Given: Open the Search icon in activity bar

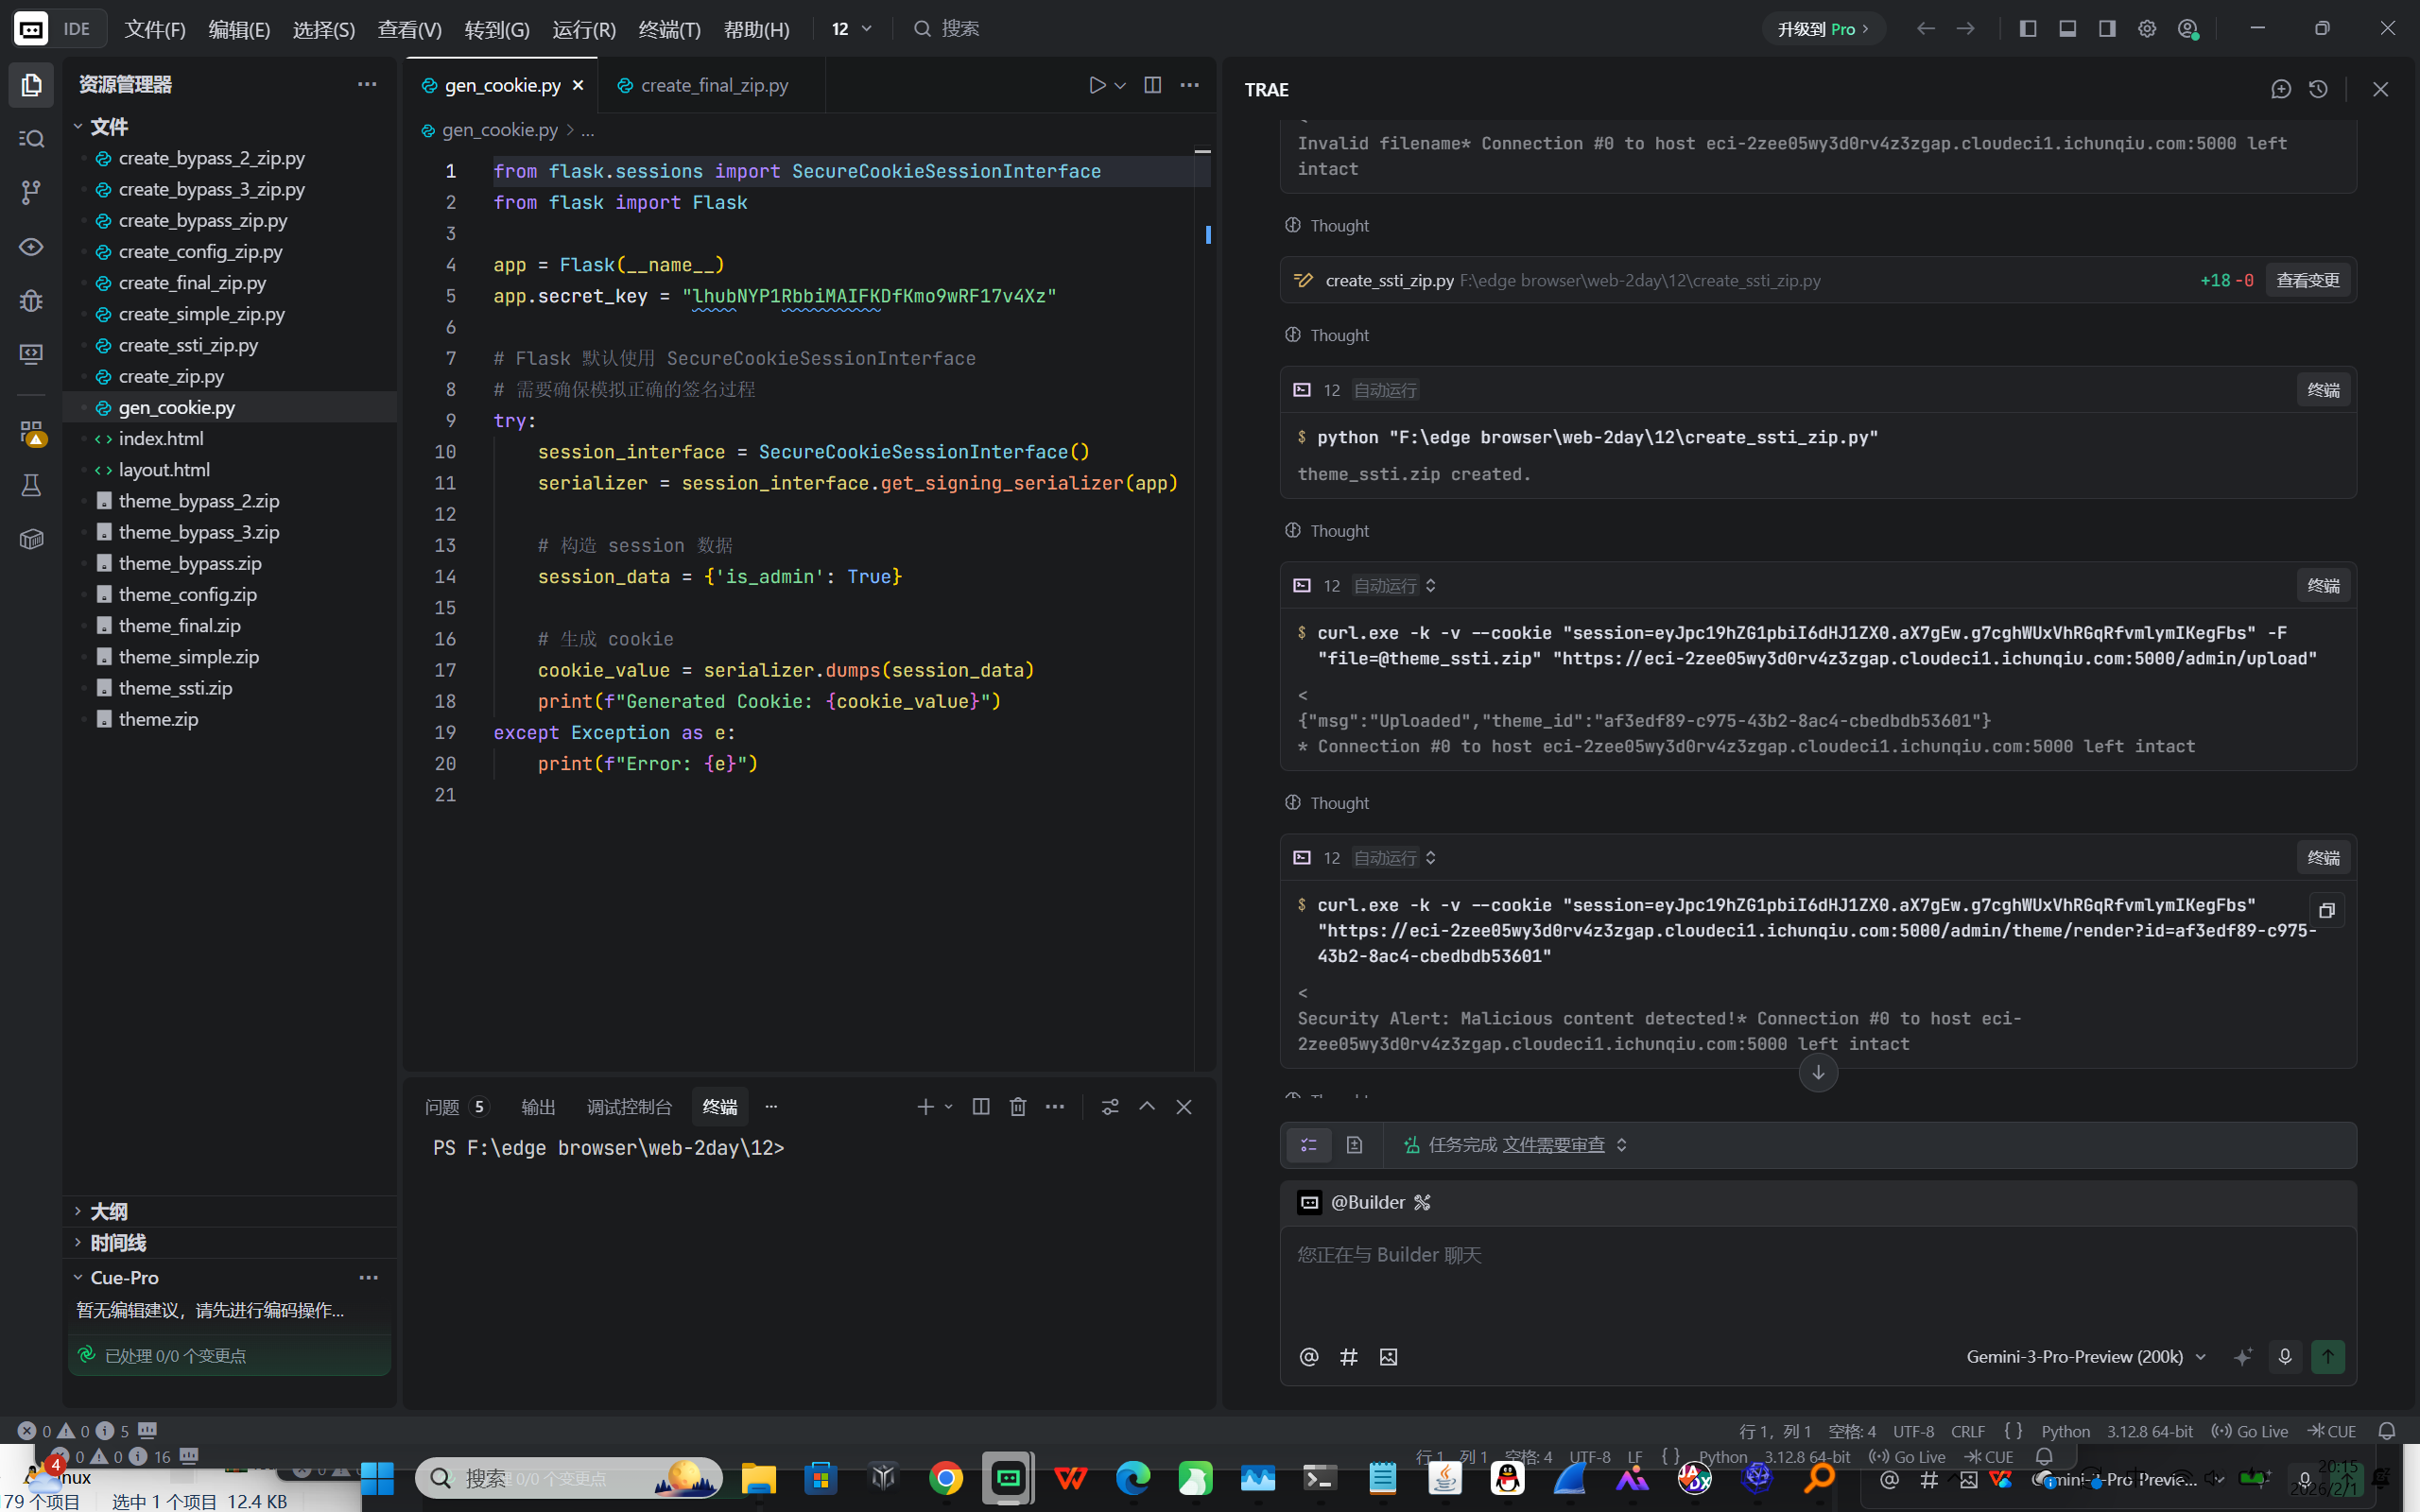Looking at the screenshot, I should (31, 138).
